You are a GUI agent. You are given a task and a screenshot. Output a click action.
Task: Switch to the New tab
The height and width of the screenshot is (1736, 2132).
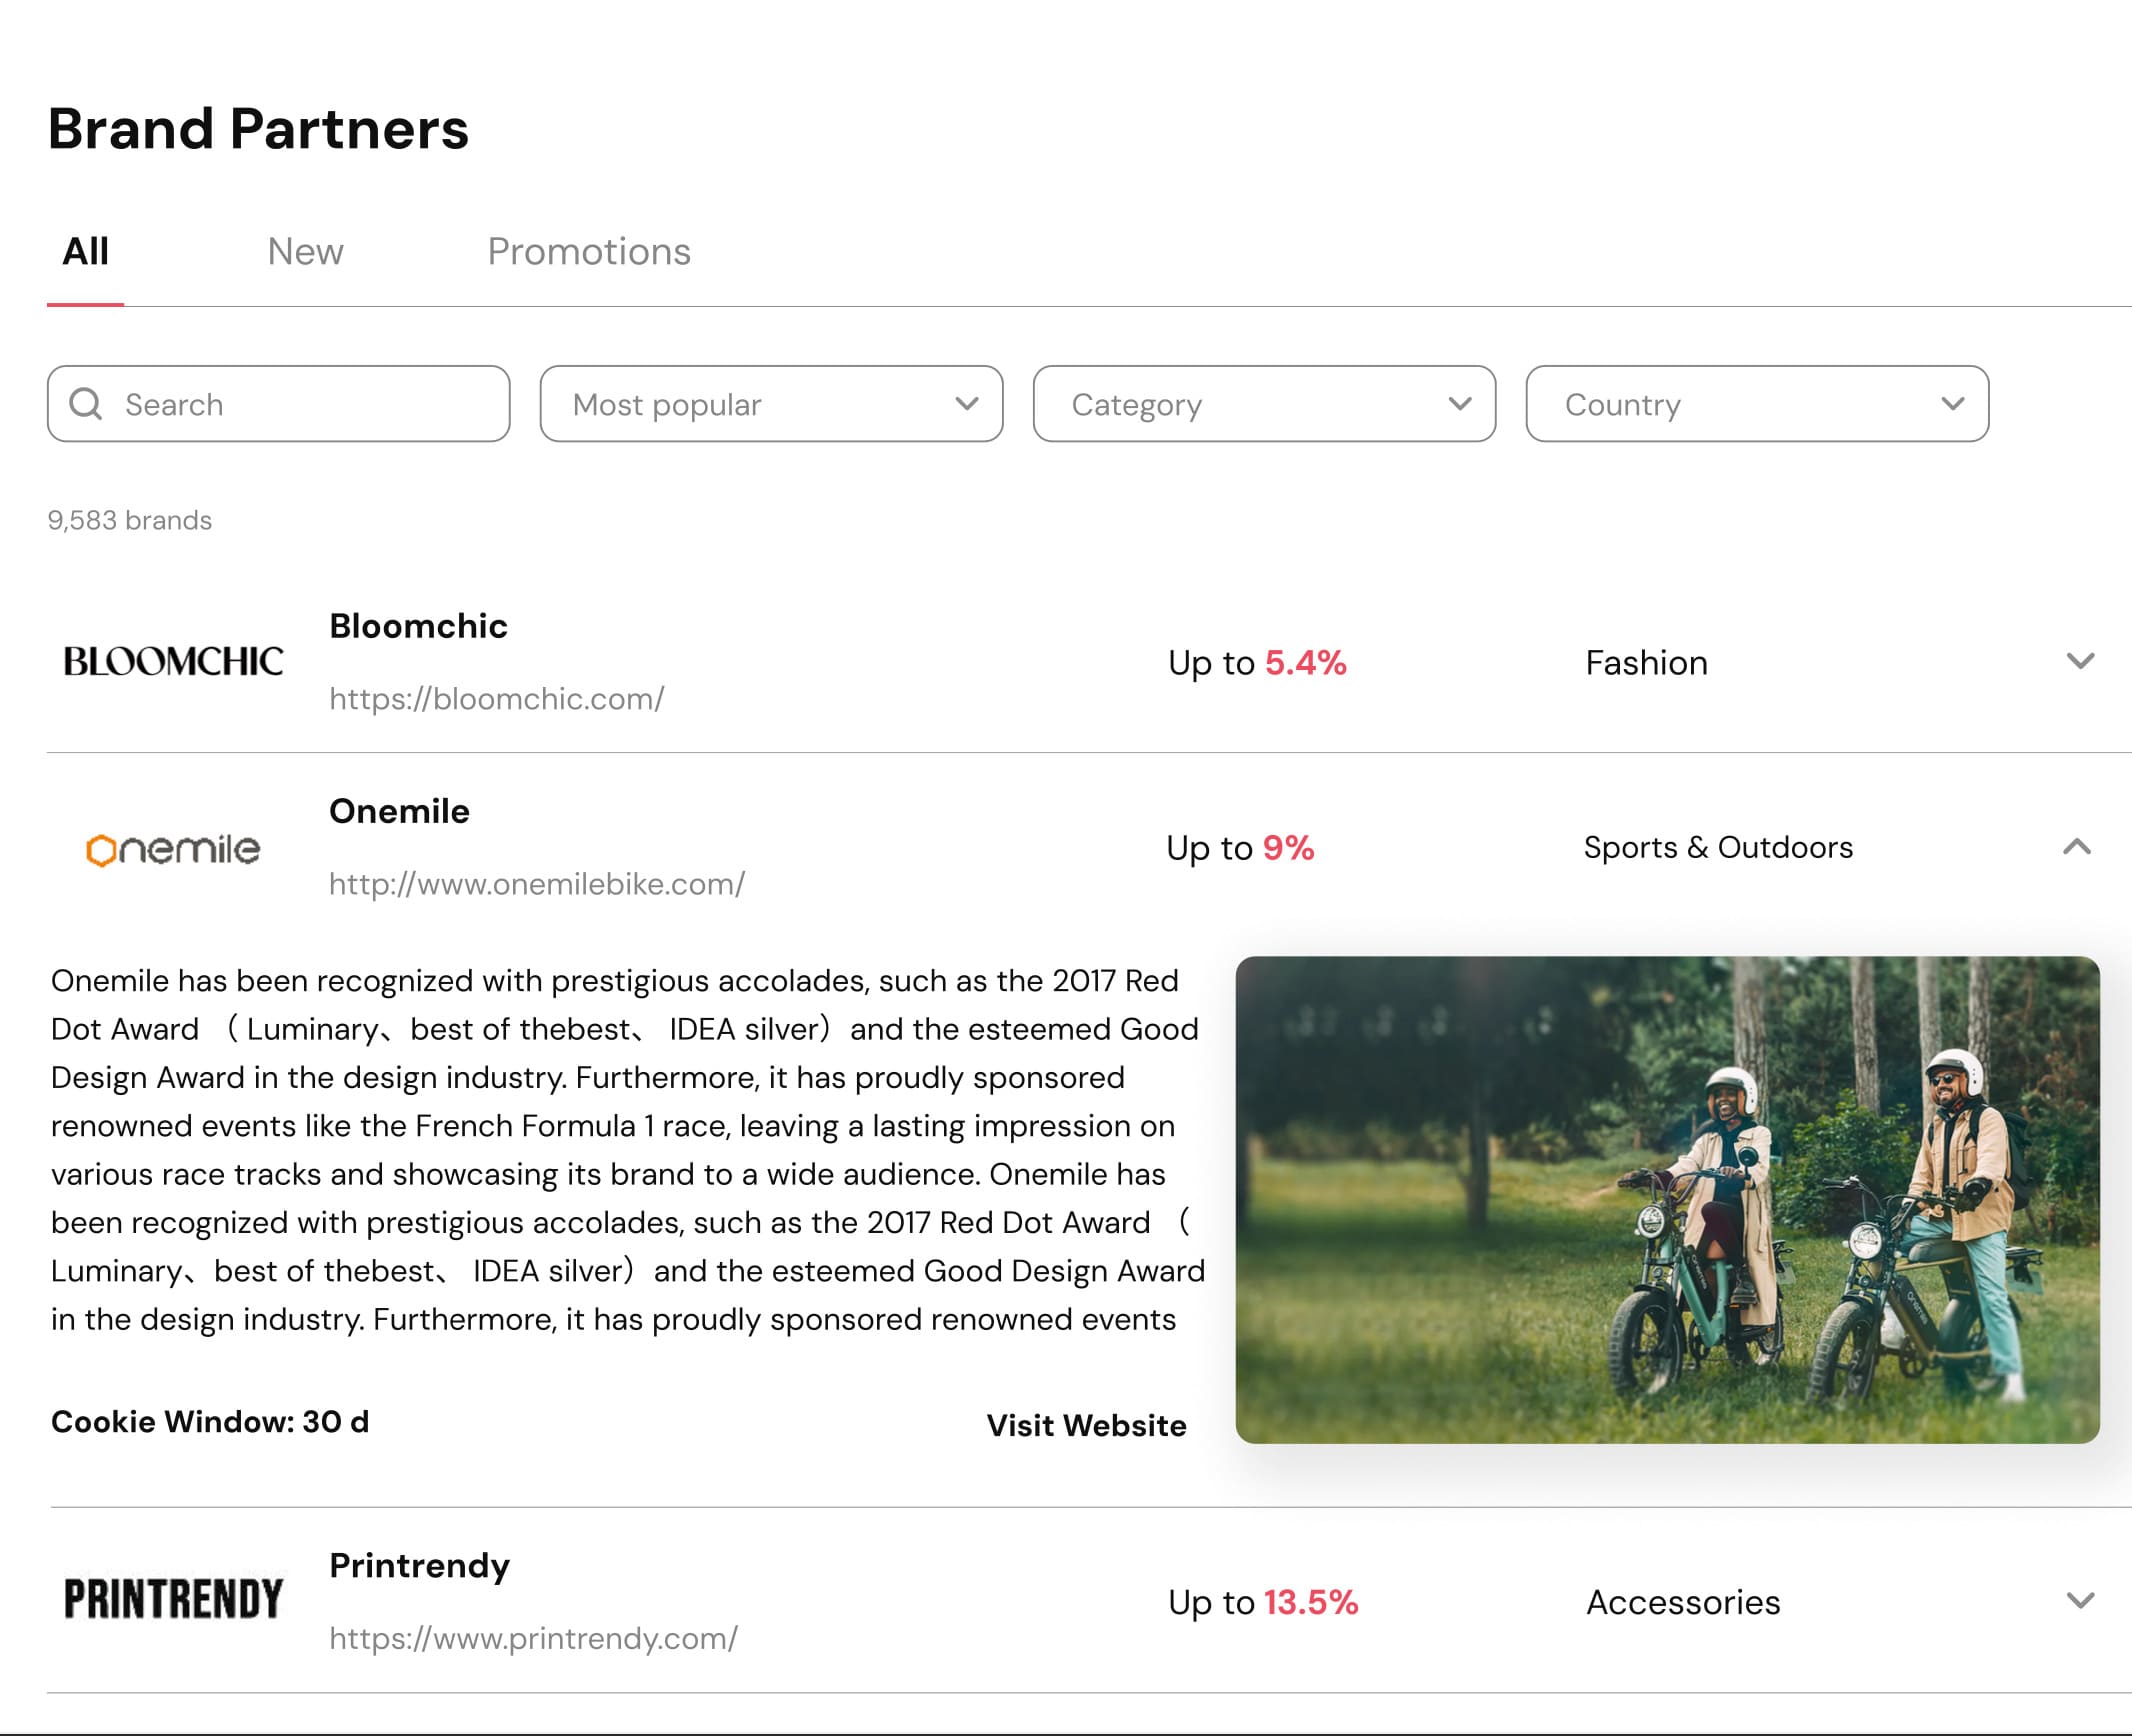(x=305, y=252)
